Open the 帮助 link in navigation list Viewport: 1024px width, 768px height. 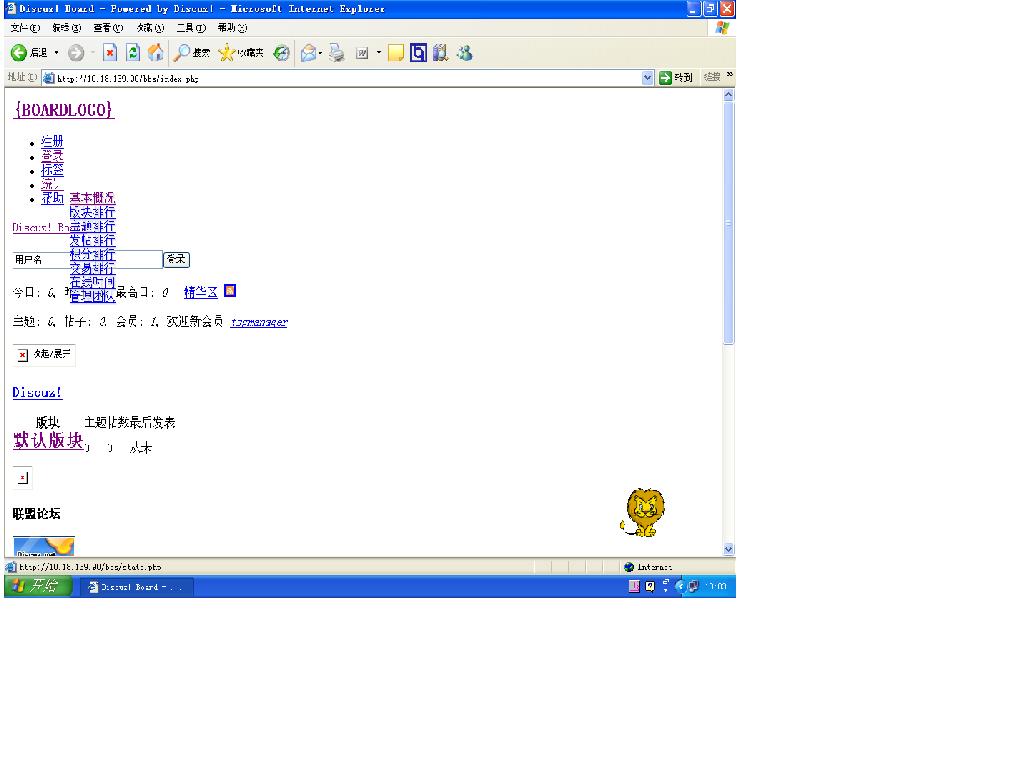(52, 198)
